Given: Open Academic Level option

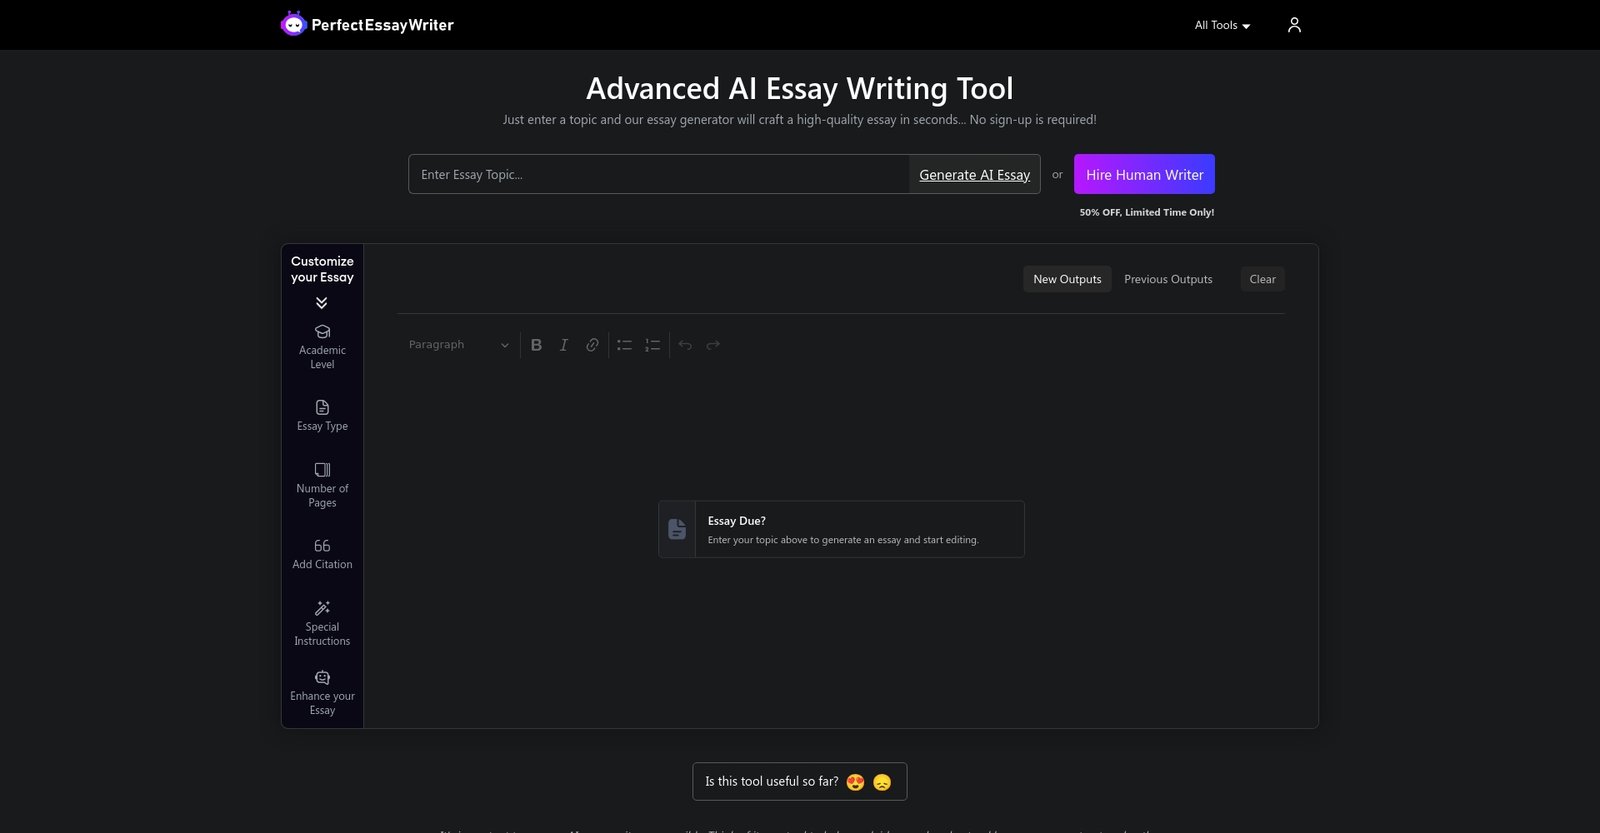Looking at the screenshot, I should click(322, 347).
